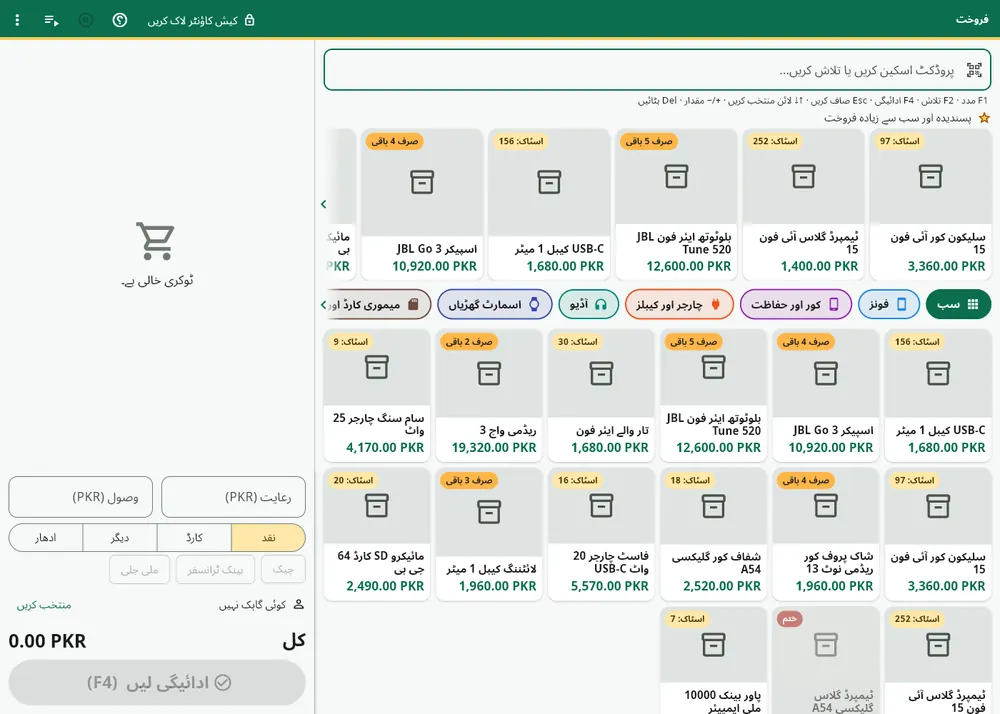The image size is (1000, 714).
Task: Add favourite tempered glass iPhone 15 (1,400 PKR)
Action: pyautogui.click(x=804, y=204)
